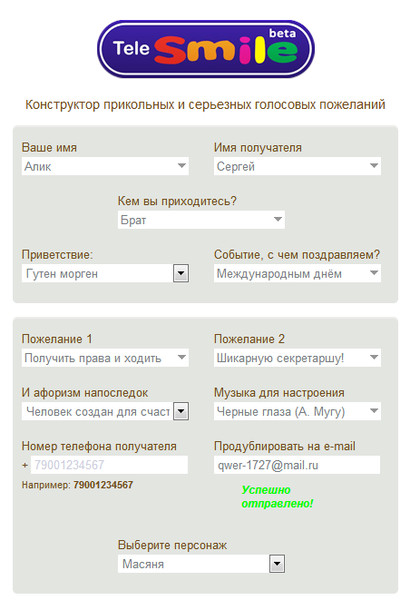Click the 'Например: 79001234567' example text
Image resolution: width=410 pixels, height=600 pixels.
77,485
